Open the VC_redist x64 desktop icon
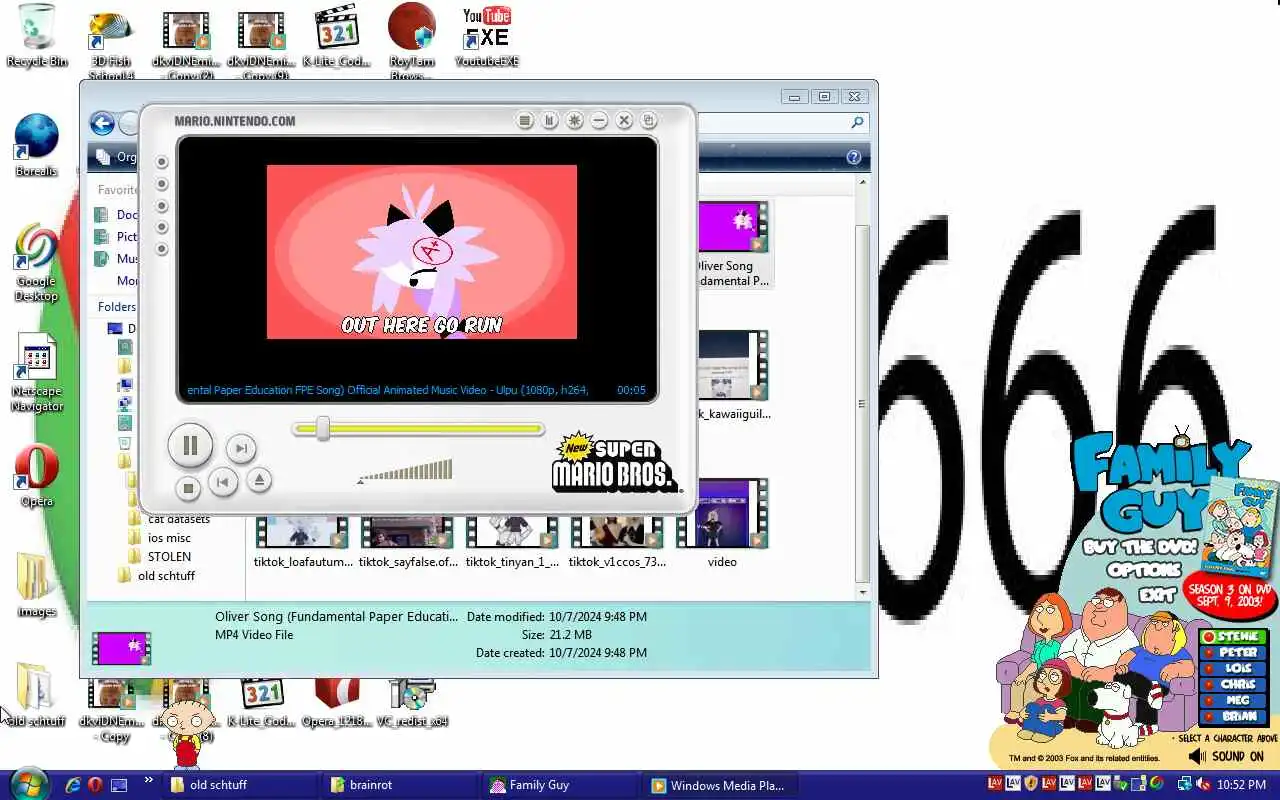The height and width of the screenshot is (800, 1280). coord(411,704)
